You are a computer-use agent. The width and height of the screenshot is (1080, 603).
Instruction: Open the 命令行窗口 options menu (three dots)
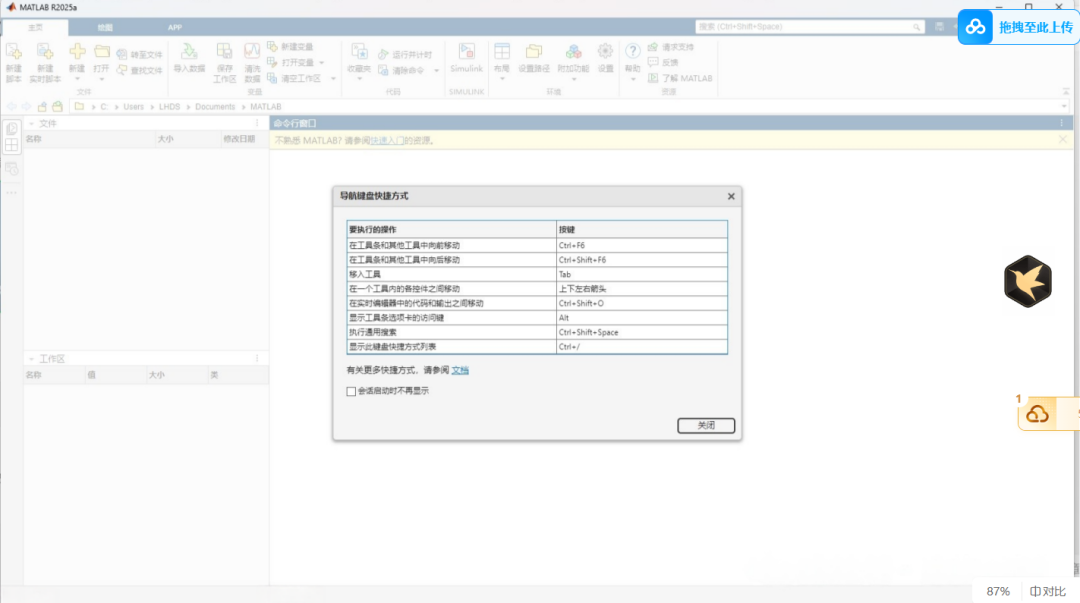1061,123
